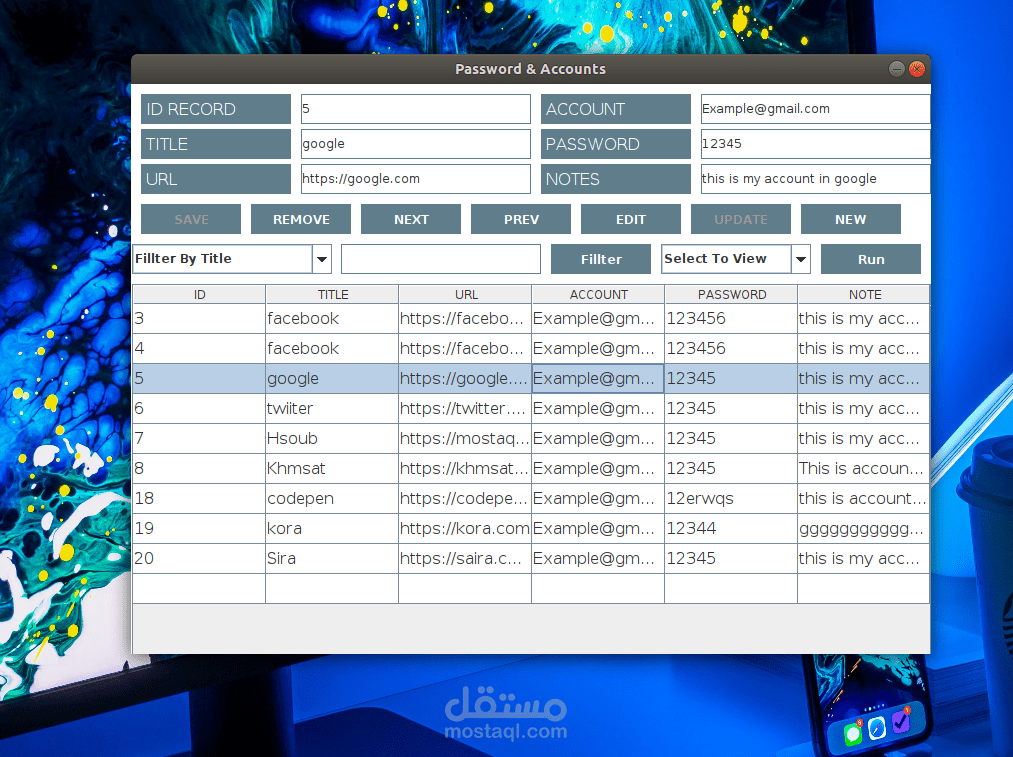The height and width of the screenshot is (757, 1013).
Task: Select the Hsoub title cell
Action: (x=332, y=438)
